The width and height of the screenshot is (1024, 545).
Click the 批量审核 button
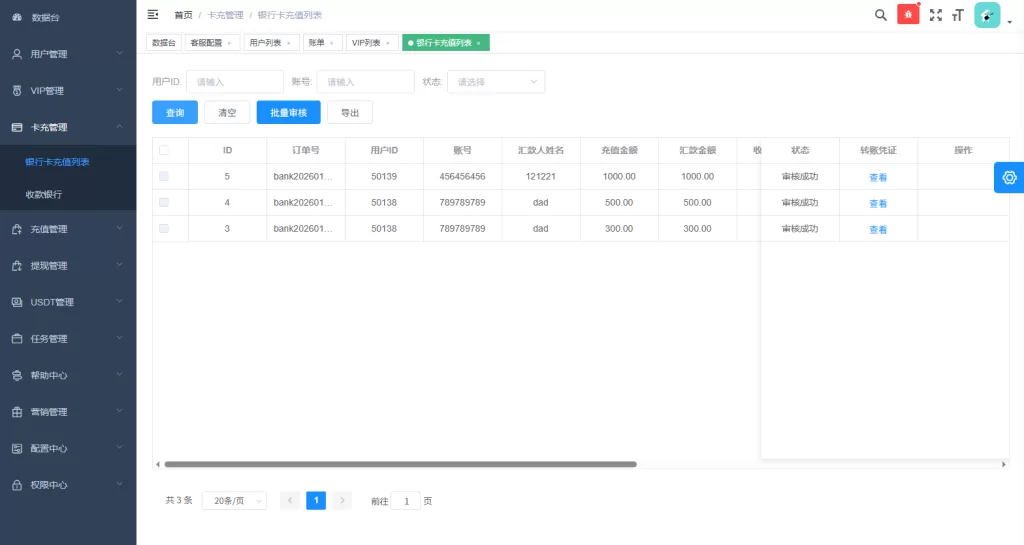pos(288,113)
